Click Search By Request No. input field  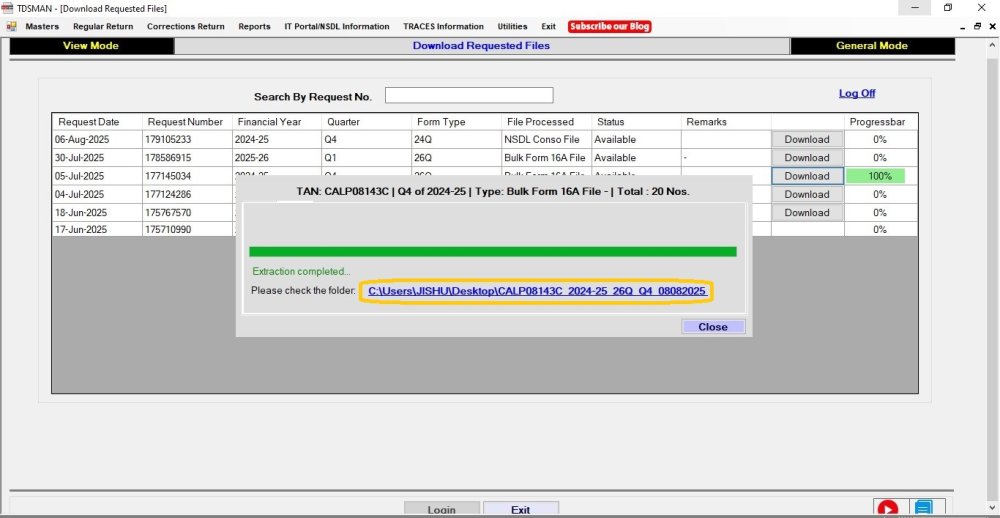[x=469, y=95]
